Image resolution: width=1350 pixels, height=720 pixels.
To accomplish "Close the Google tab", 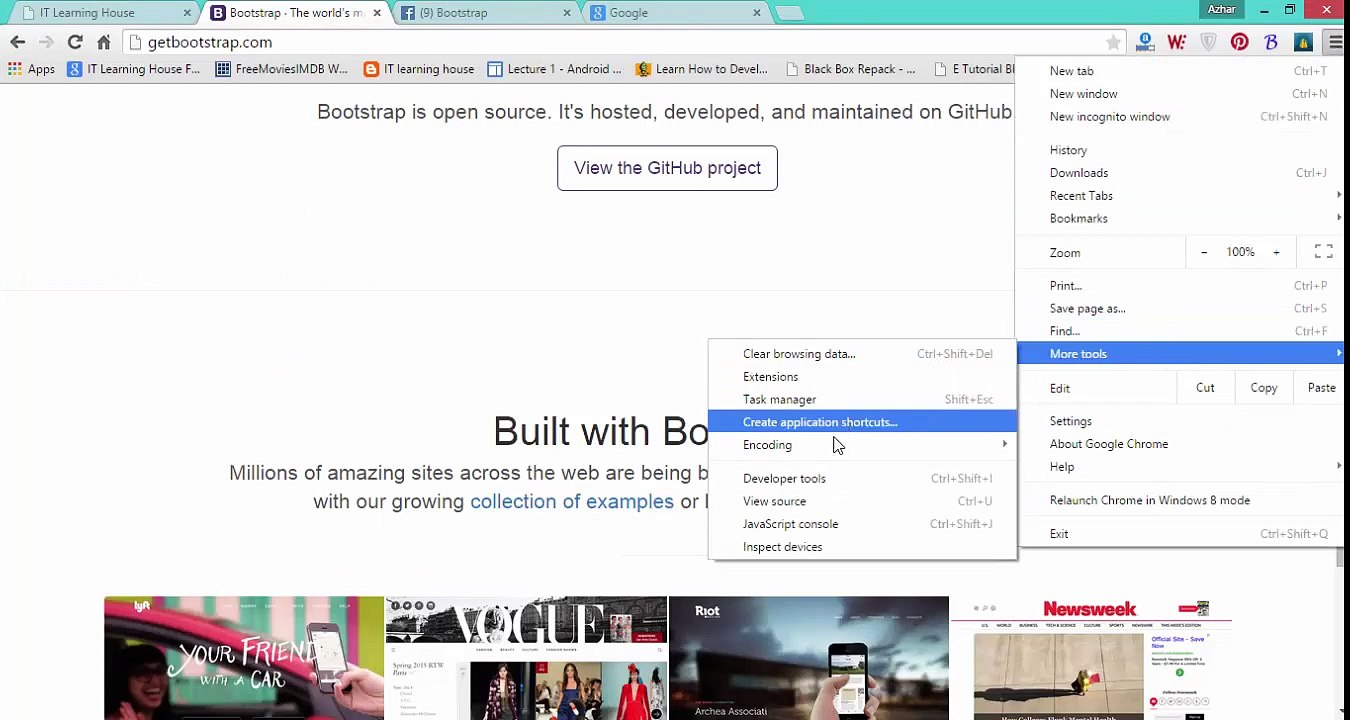I will coord(757,13).
